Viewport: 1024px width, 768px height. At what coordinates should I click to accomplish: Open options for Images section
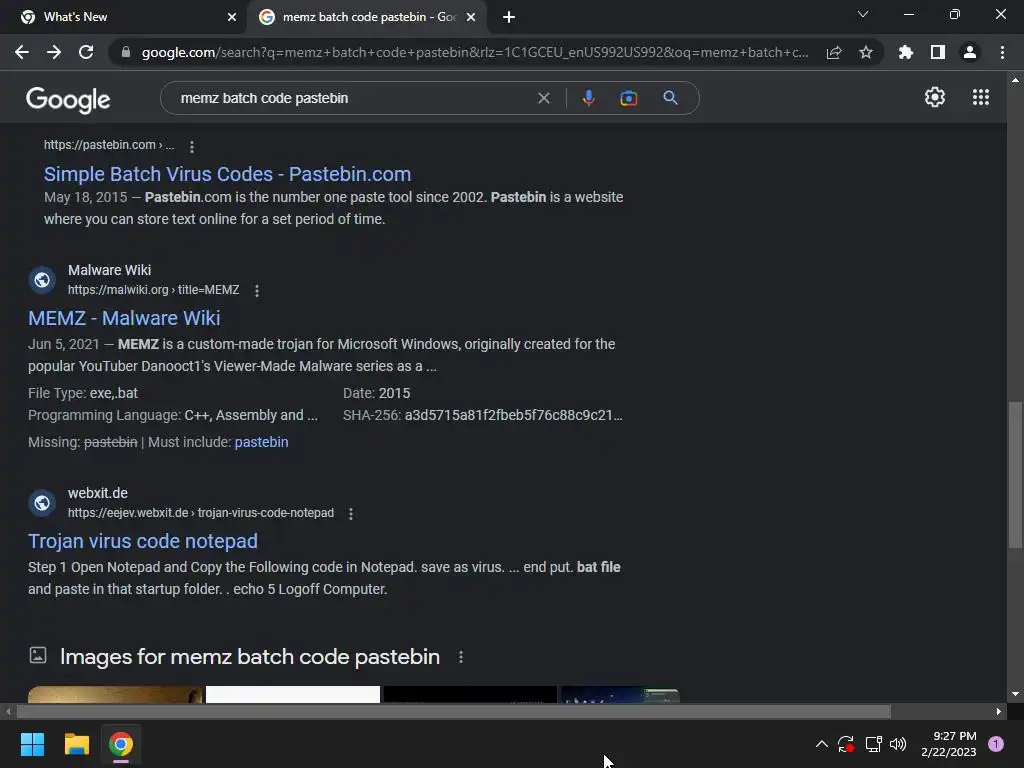pos(461,657)
